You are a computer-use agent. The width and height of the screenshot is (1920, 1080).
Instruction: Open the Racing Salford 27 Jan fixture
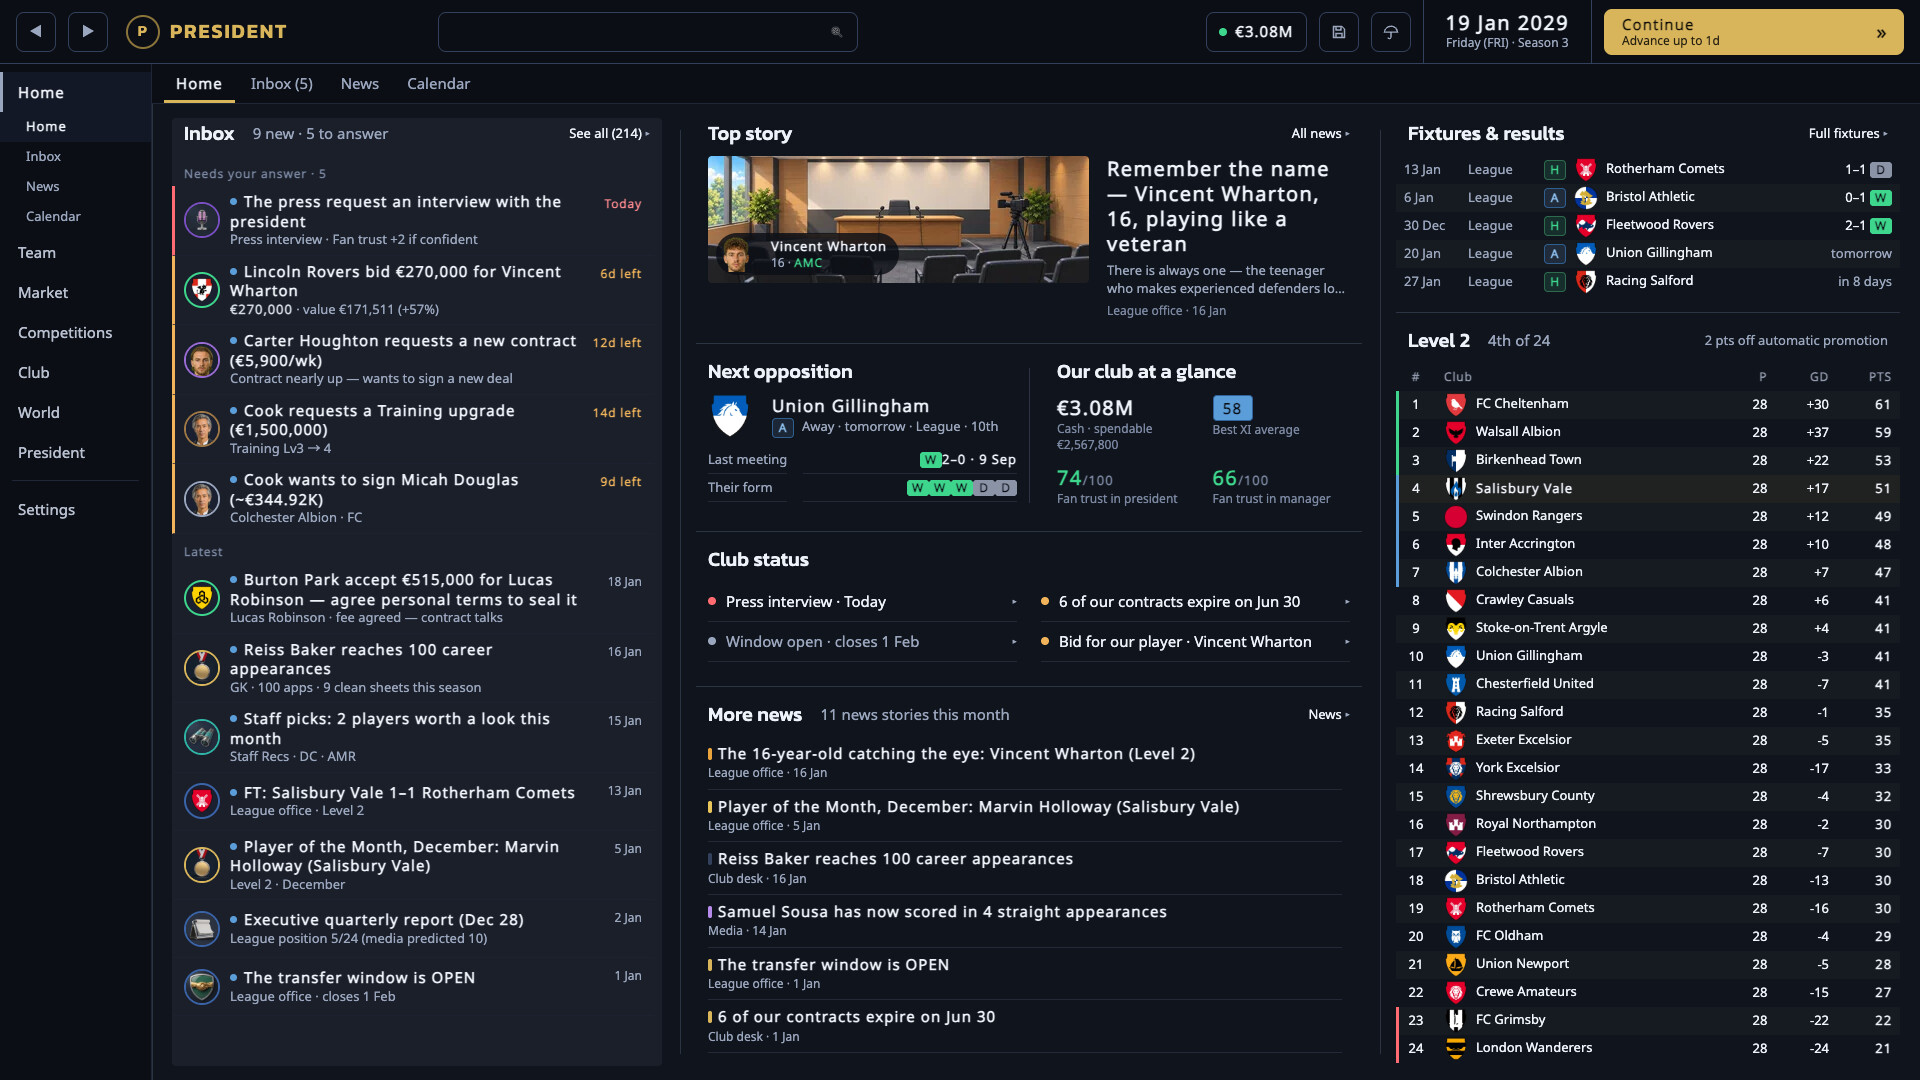pyautogui.click(x=1647, y=281)
